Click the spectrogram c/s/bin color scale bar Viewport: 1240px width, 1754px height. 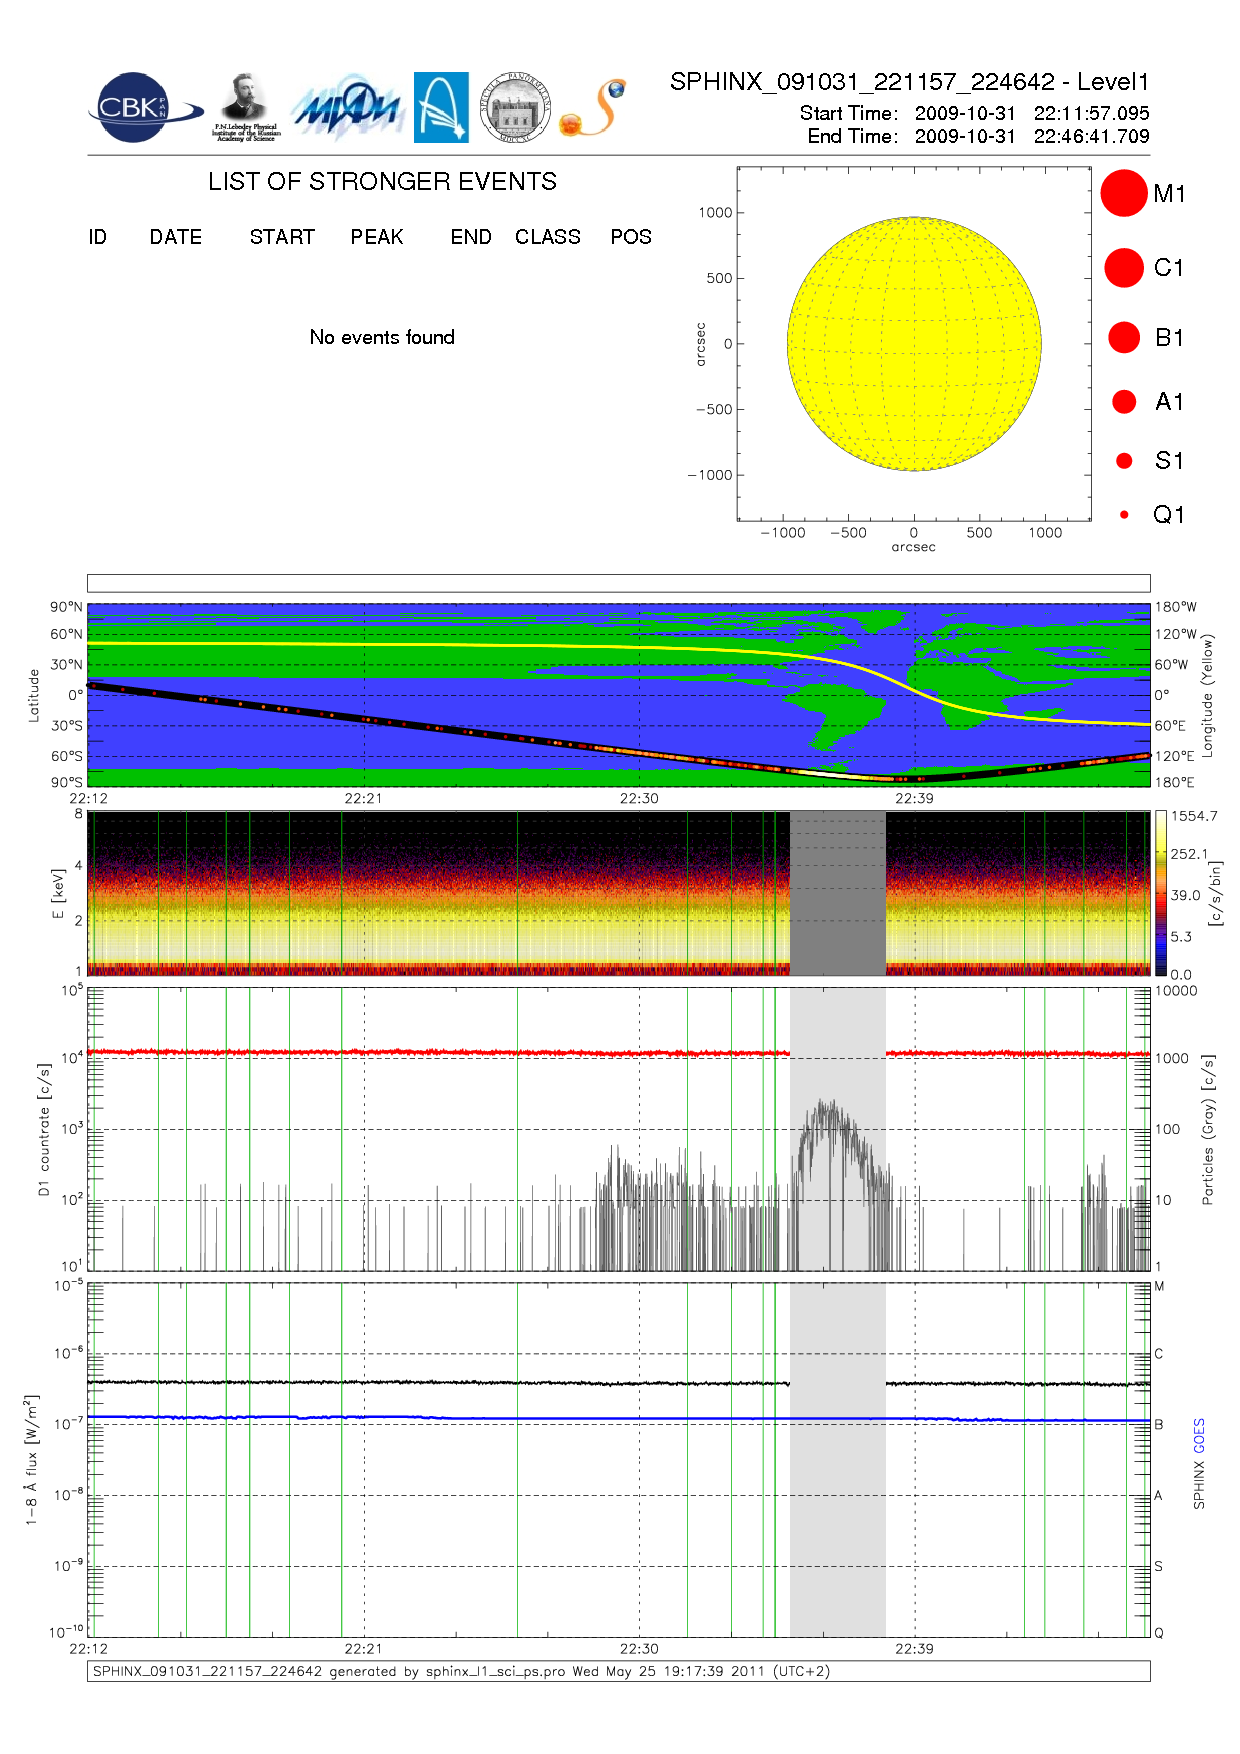(1160, 893)
